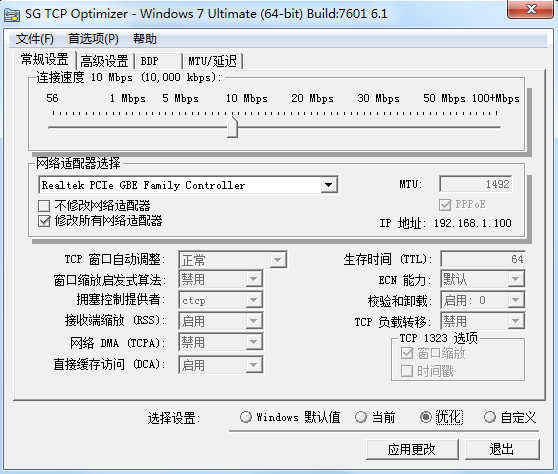The width and height of the screenshot is (558, 474).
Task: Open the Realtek network adapter dropdown
Action: pyautogui.click(x=328, y=185)
